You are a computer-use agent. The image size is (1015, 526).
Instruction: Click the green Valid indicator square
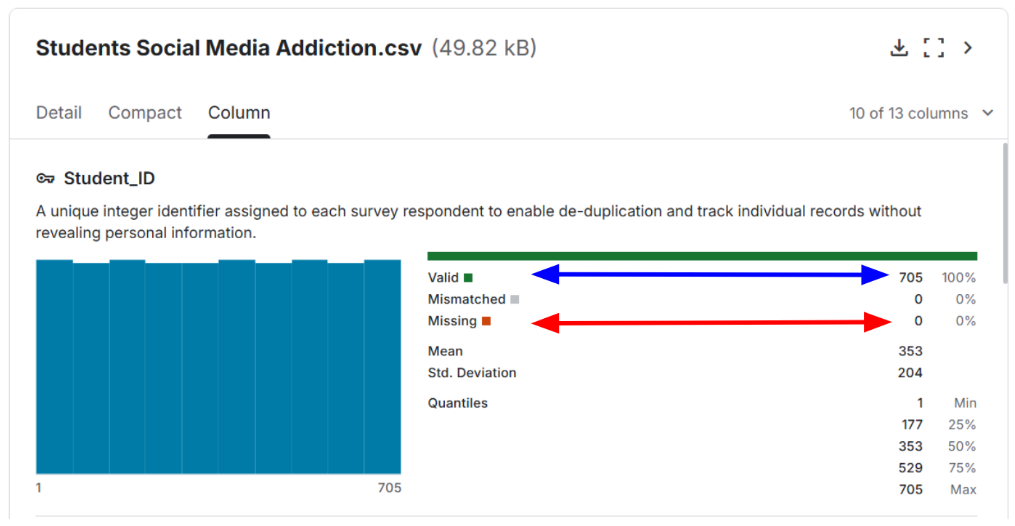coord(468,278)
